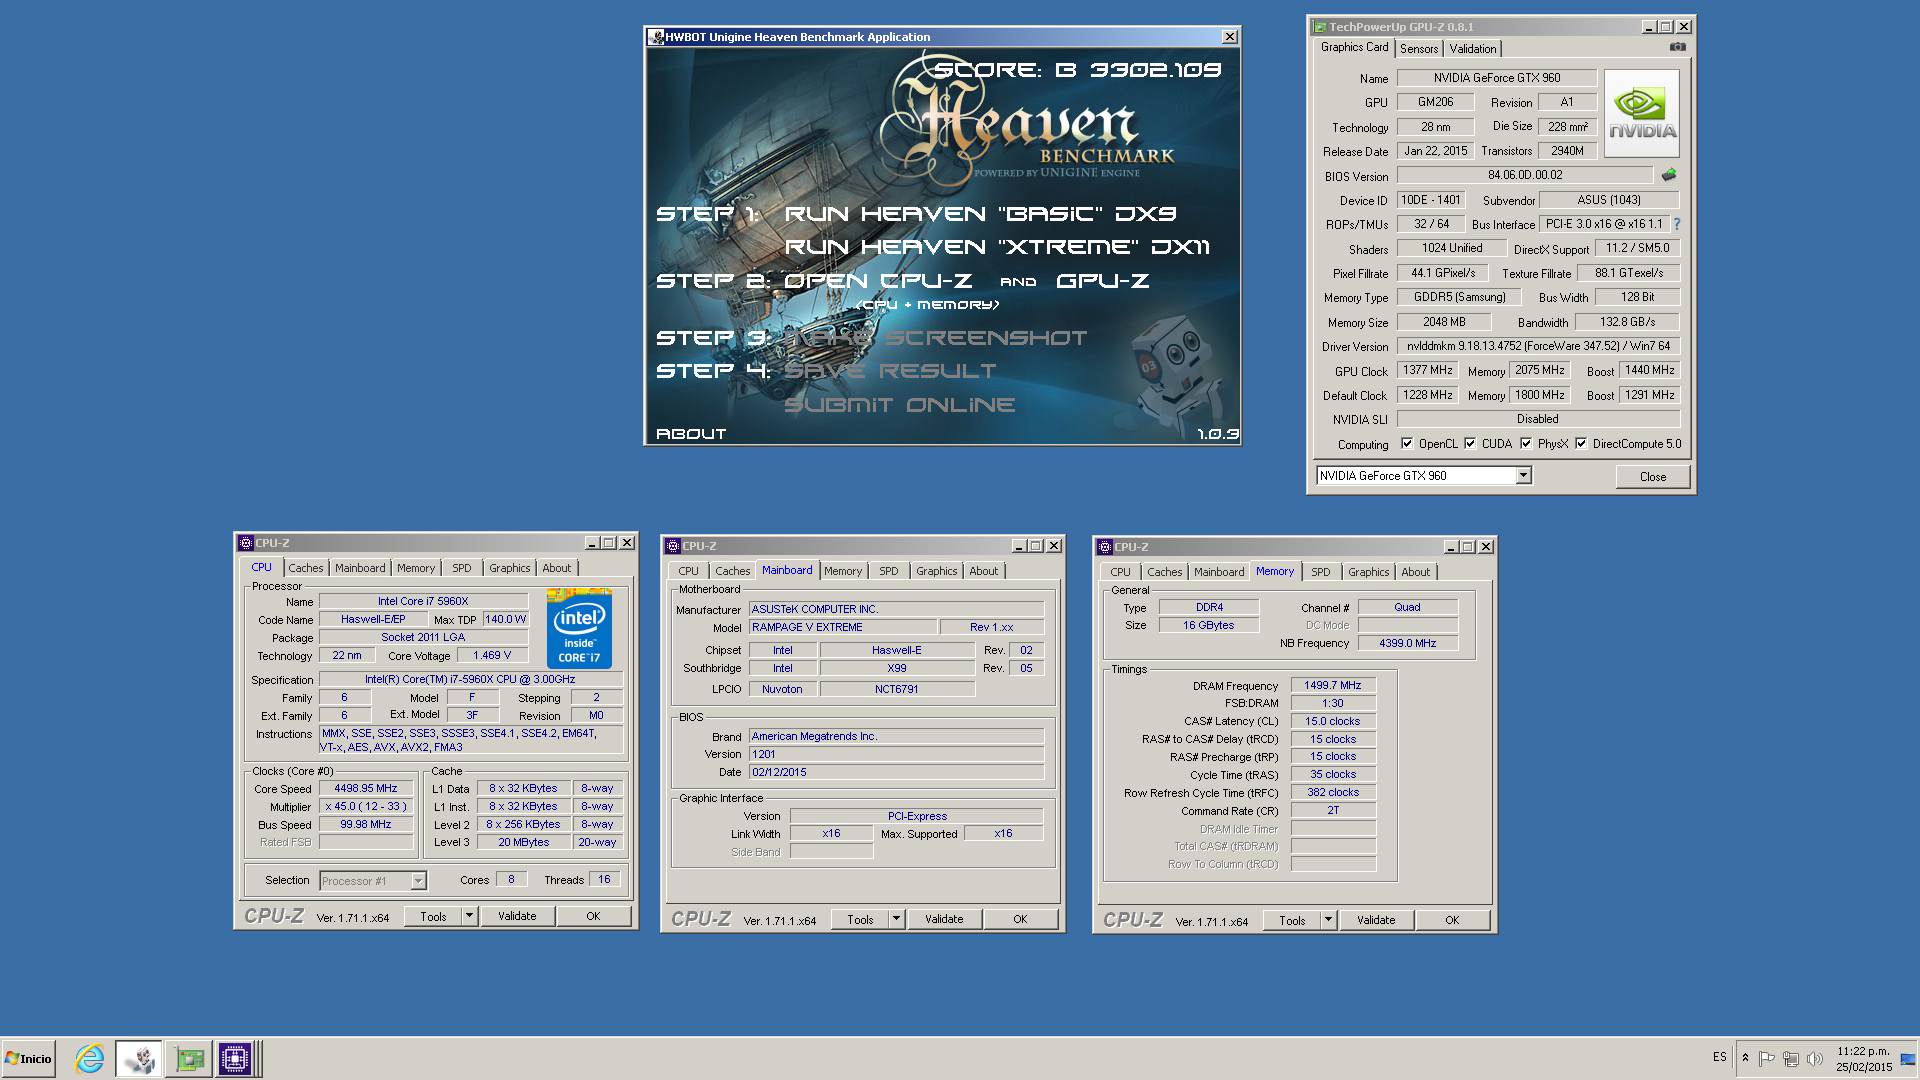Click the ES language indicator
Image resolution: width=1920 pixels, height=1080 pixels.
pyautogui.click(x=1719, y=1057)
